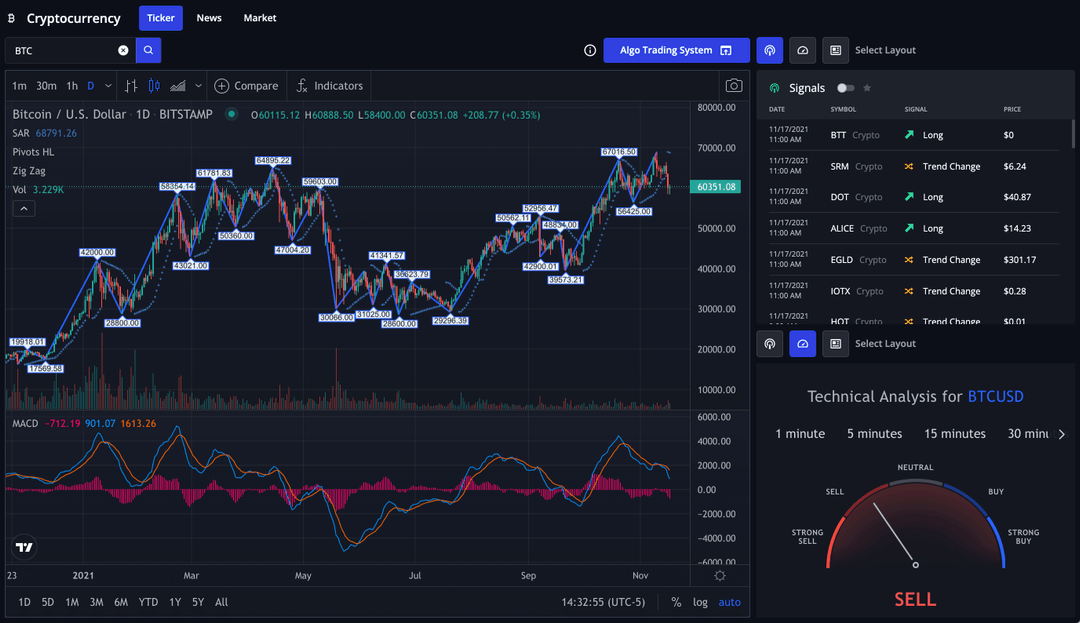
Task: Select the candlestick chart style icon
Action: tap(154, 86)
